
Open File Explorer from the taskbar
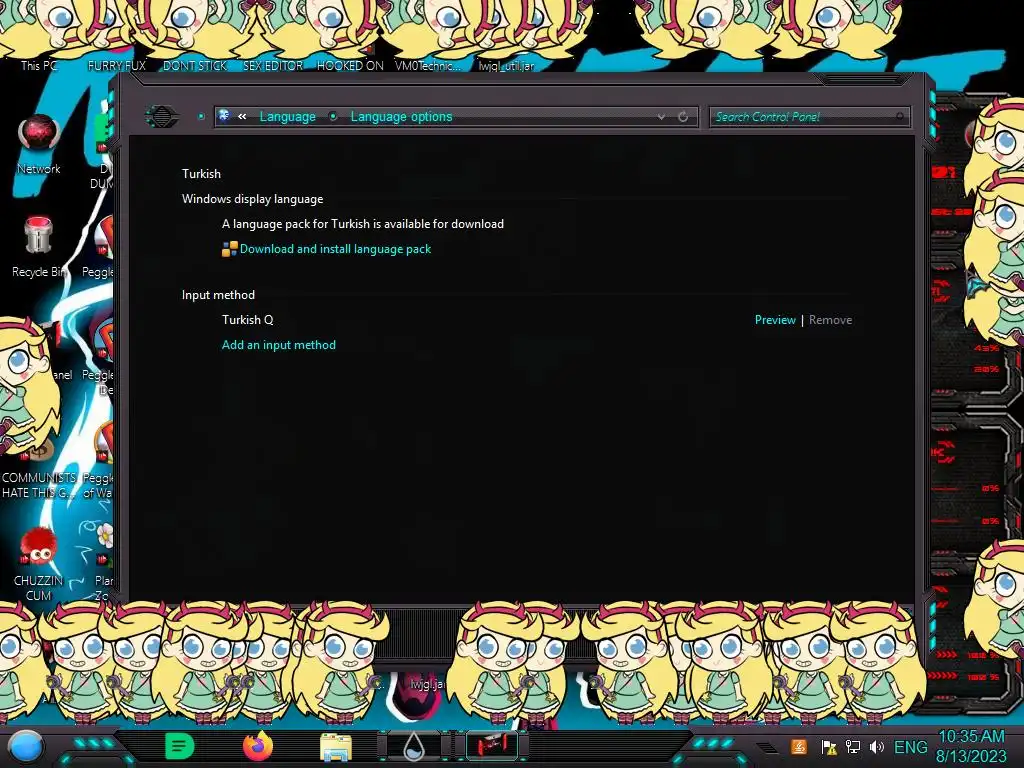point(336,747)
